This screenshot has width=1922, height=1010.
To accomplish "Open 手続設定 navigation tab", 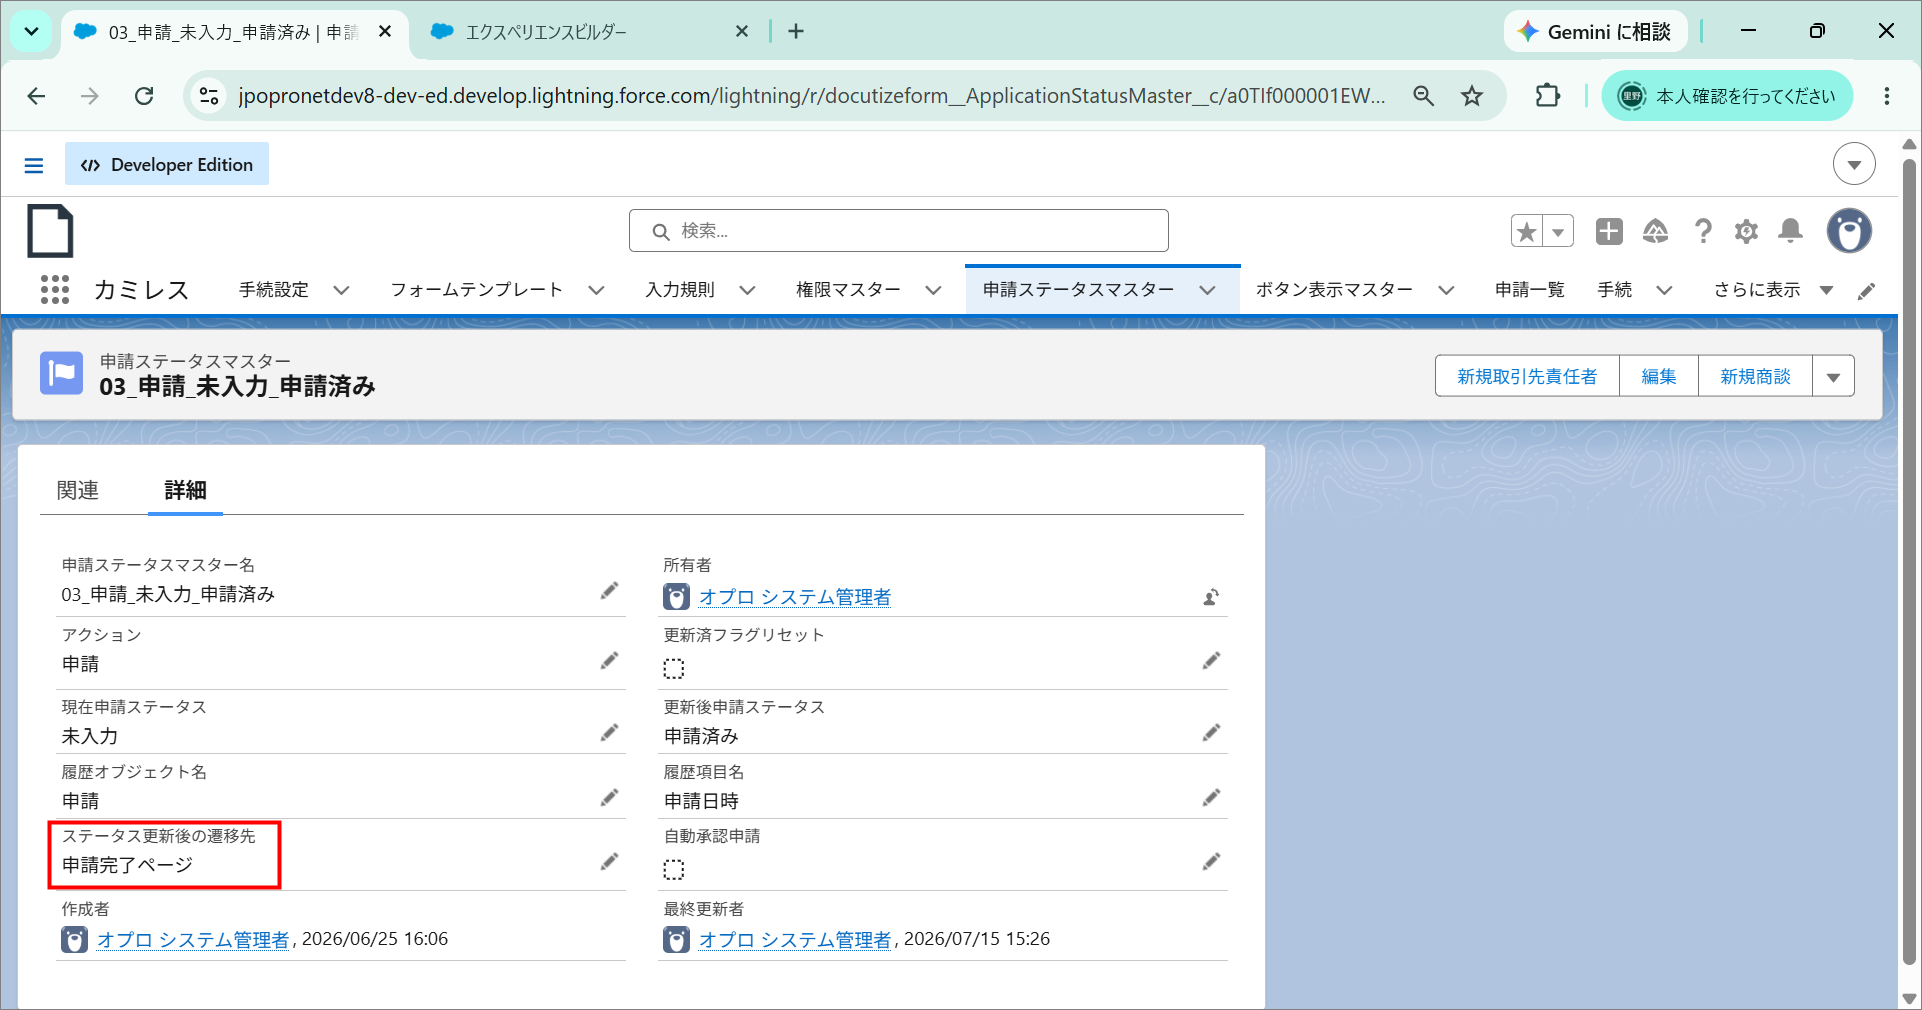I will (274, 290).
